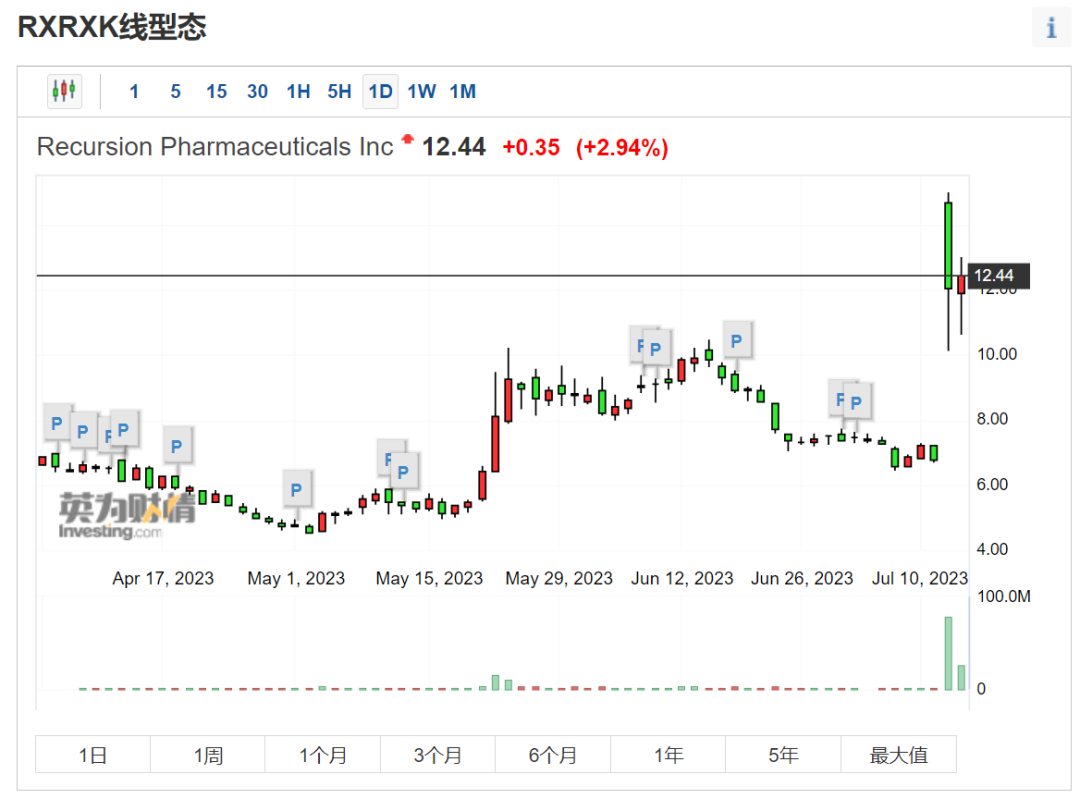Select the 1H interval
This screenshot has width=1080, height=799.
[298, 91]
